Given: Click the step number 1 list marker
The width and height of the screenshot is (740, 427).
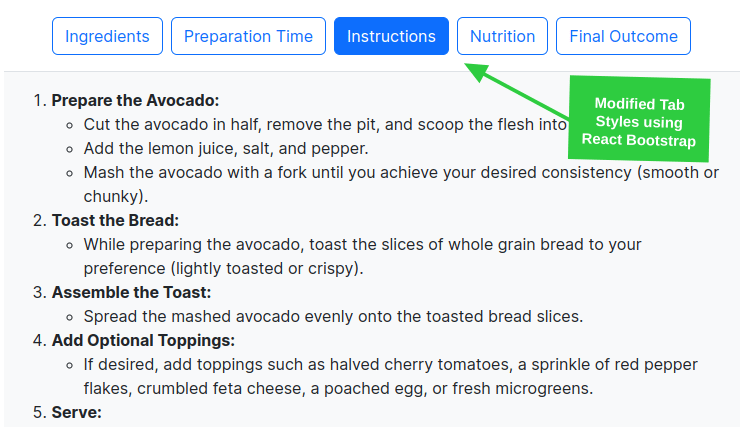Looking at the screenshot, I should click(39, 101).
